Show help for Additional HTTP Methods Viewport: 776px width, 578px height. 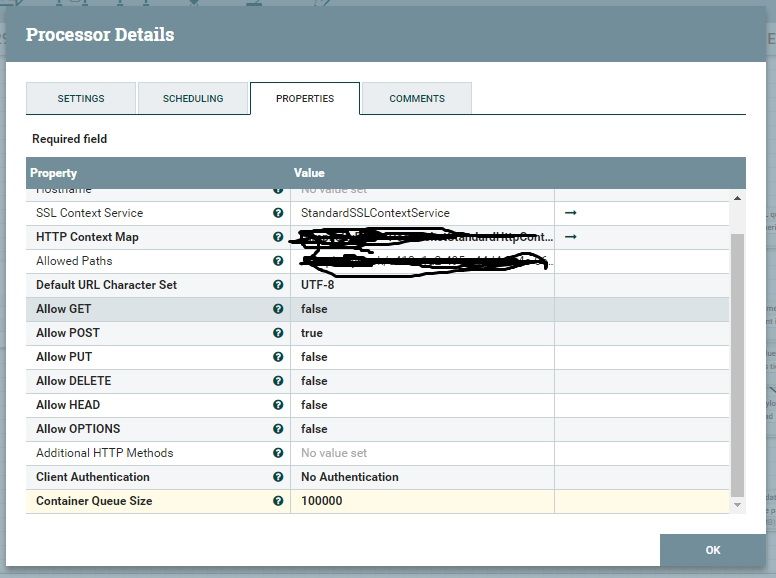pos(278,453)
